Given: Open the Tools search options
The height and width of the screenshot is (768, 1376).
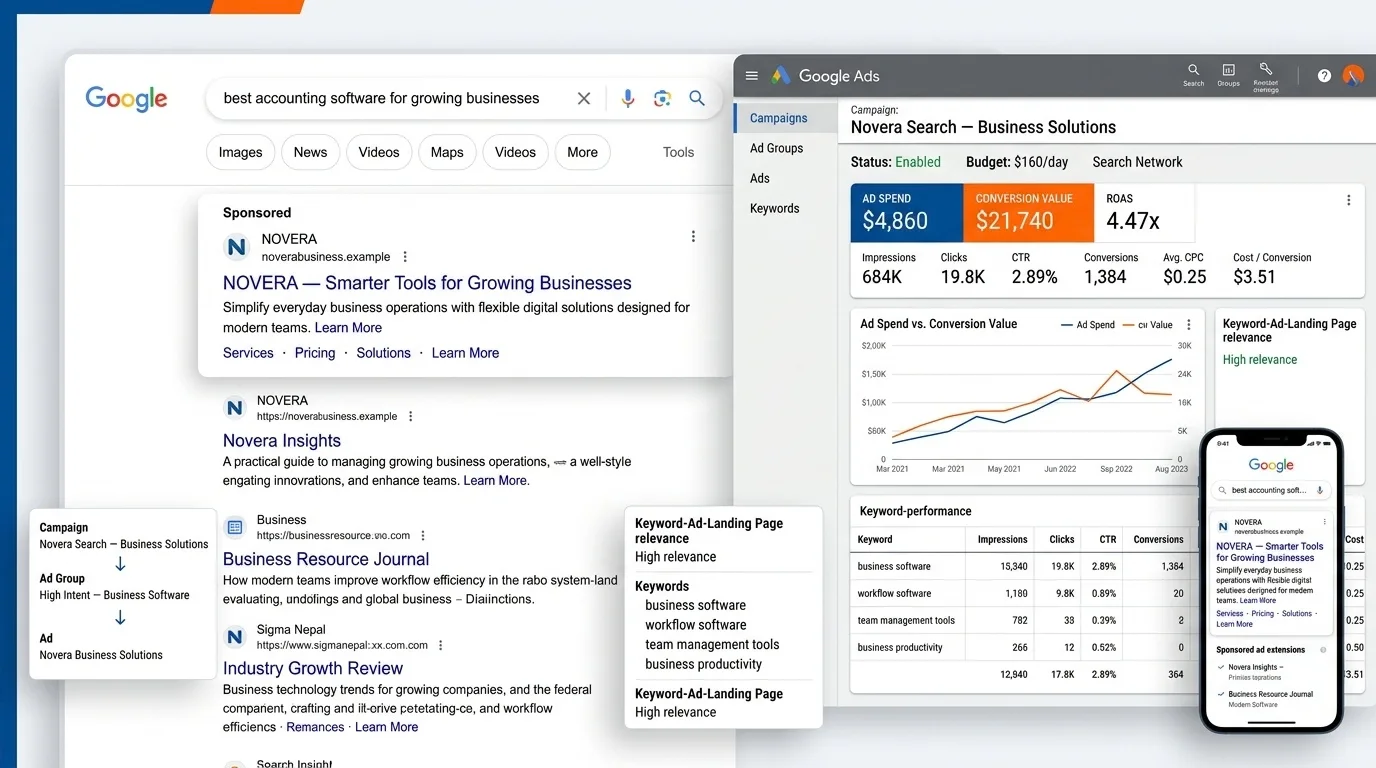Looking at the screenshot, I should coord(678,152).
